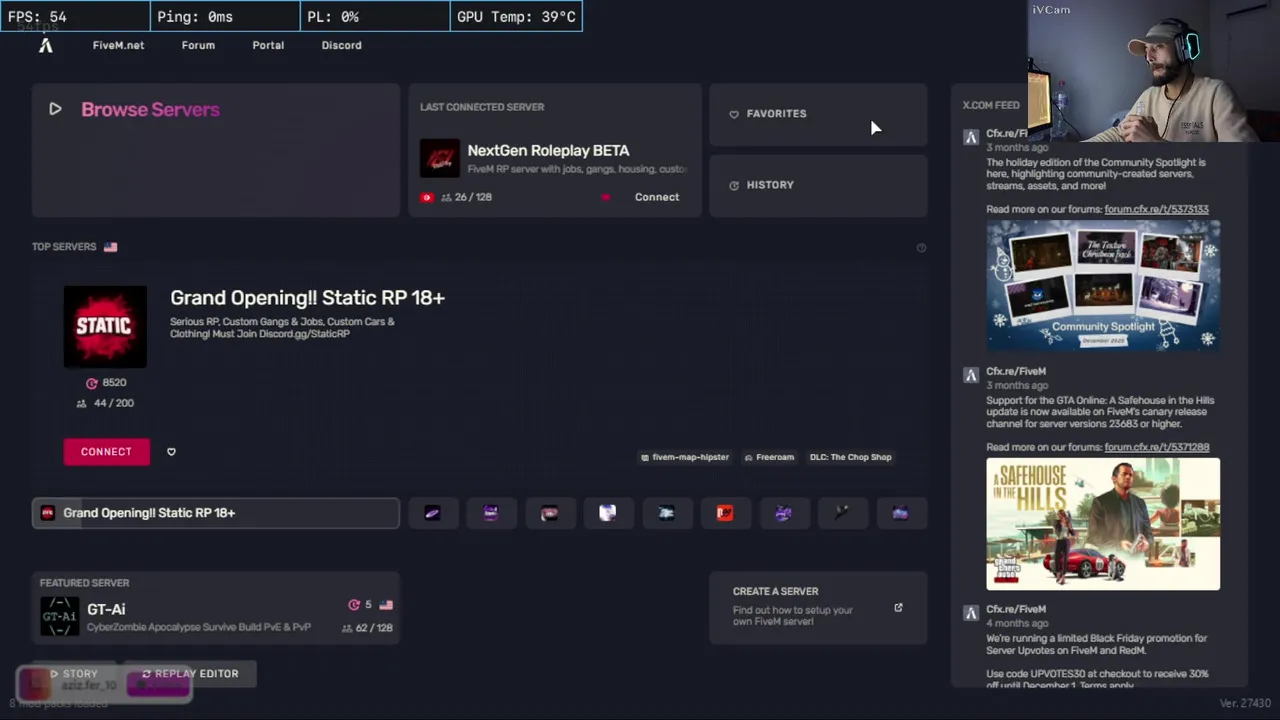Image resolution: width=1280 pixels, height=720 pixels.
Task: Open the forum.cfx.re/t/5371288 link
Action: point(1156,447)
